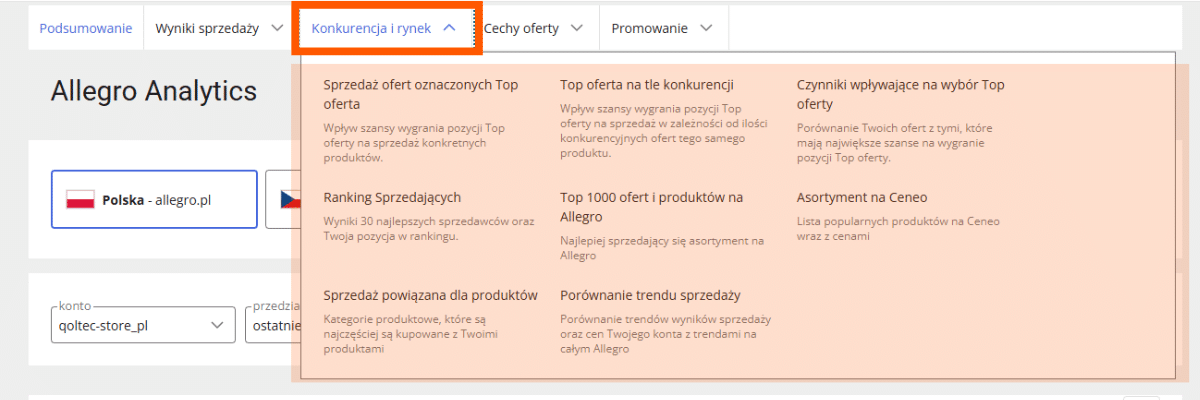
Task: Expand the Cechy oferty menu
Action: pyautogui.click(x=533, y=28)
